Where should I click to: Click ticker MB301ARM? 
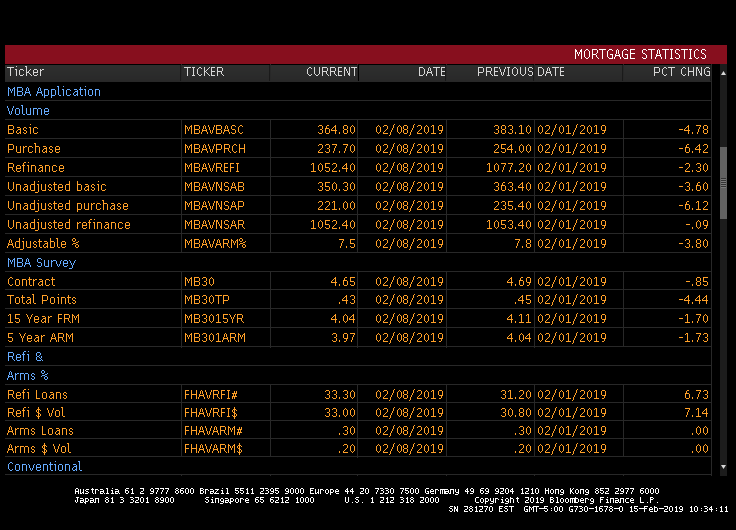tap(215, 338)
